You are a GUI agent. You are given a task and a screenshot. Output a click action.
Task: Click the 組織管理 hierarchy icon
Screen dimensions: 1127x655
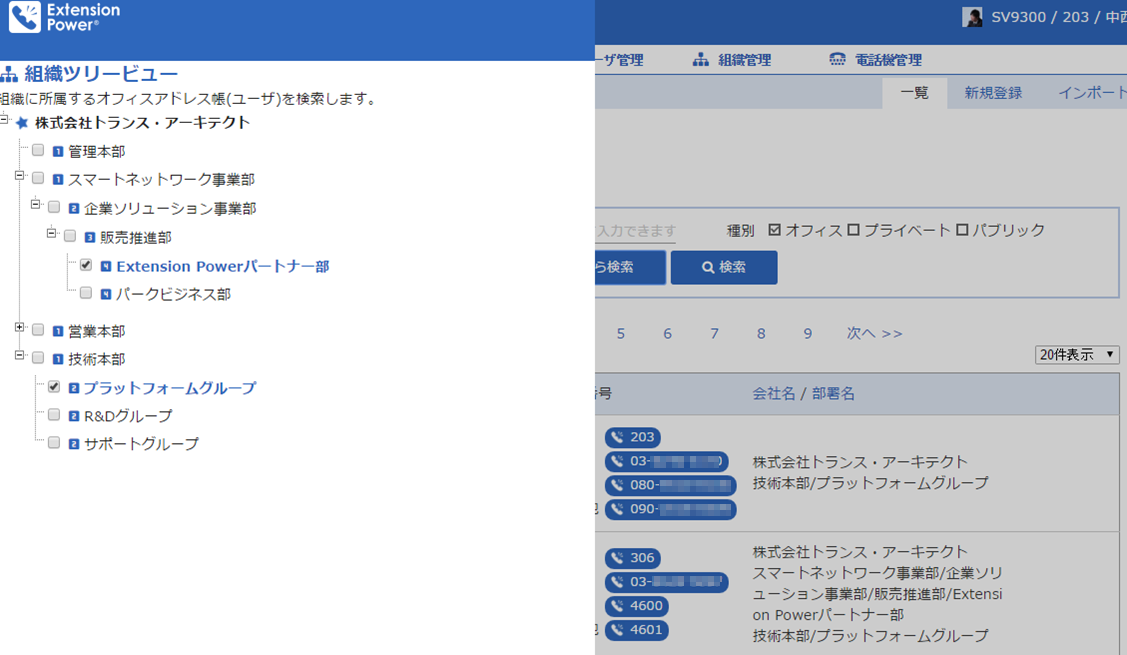point(701,60)
